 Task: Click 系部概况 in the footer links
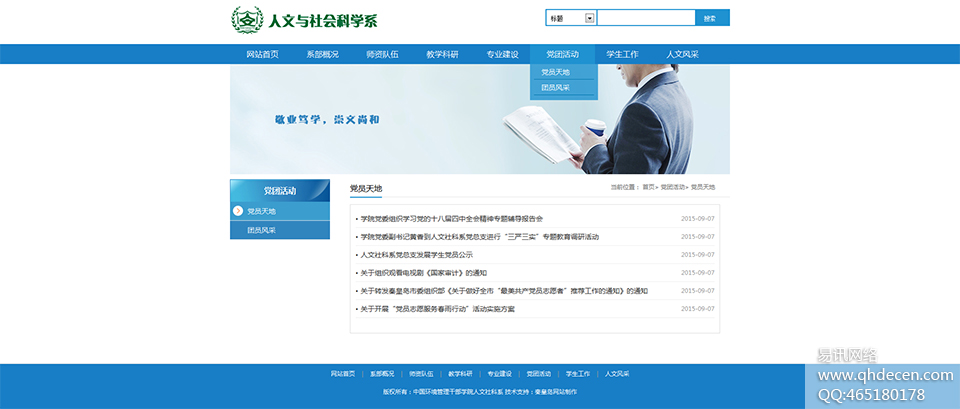tap(382, 373)
